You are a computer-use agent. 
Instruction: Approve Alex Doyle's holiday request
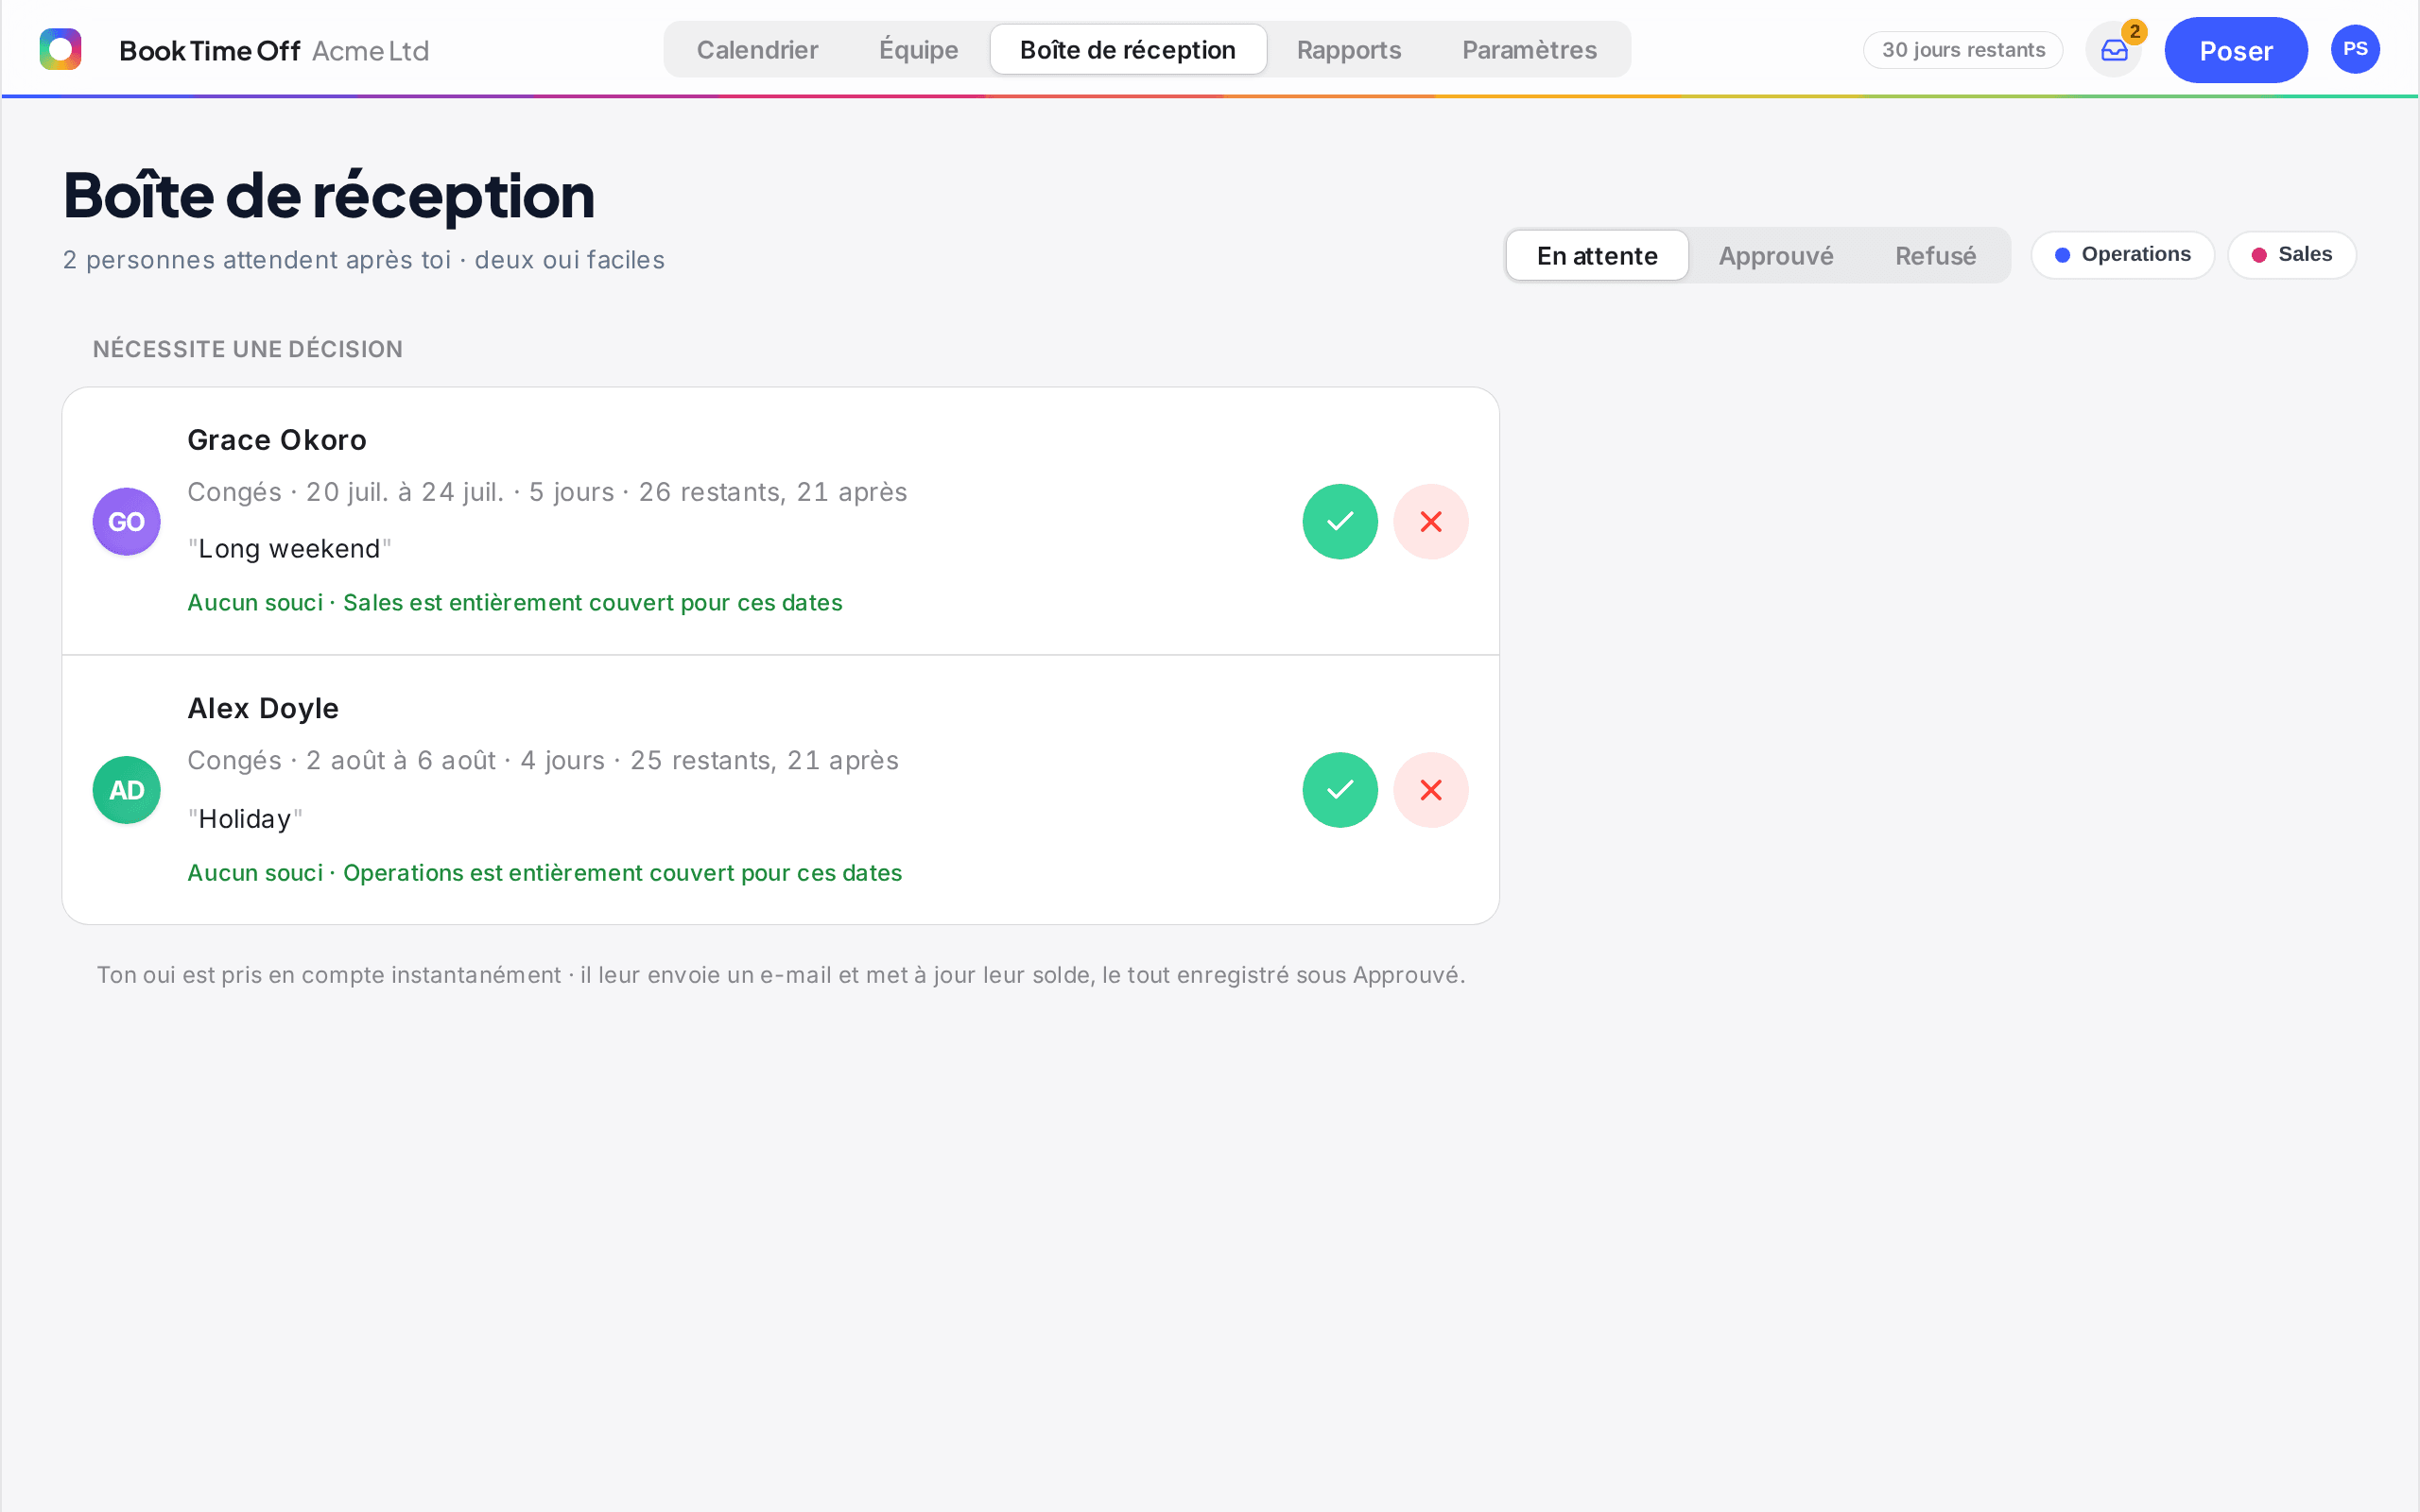[x=1340, y=790]
